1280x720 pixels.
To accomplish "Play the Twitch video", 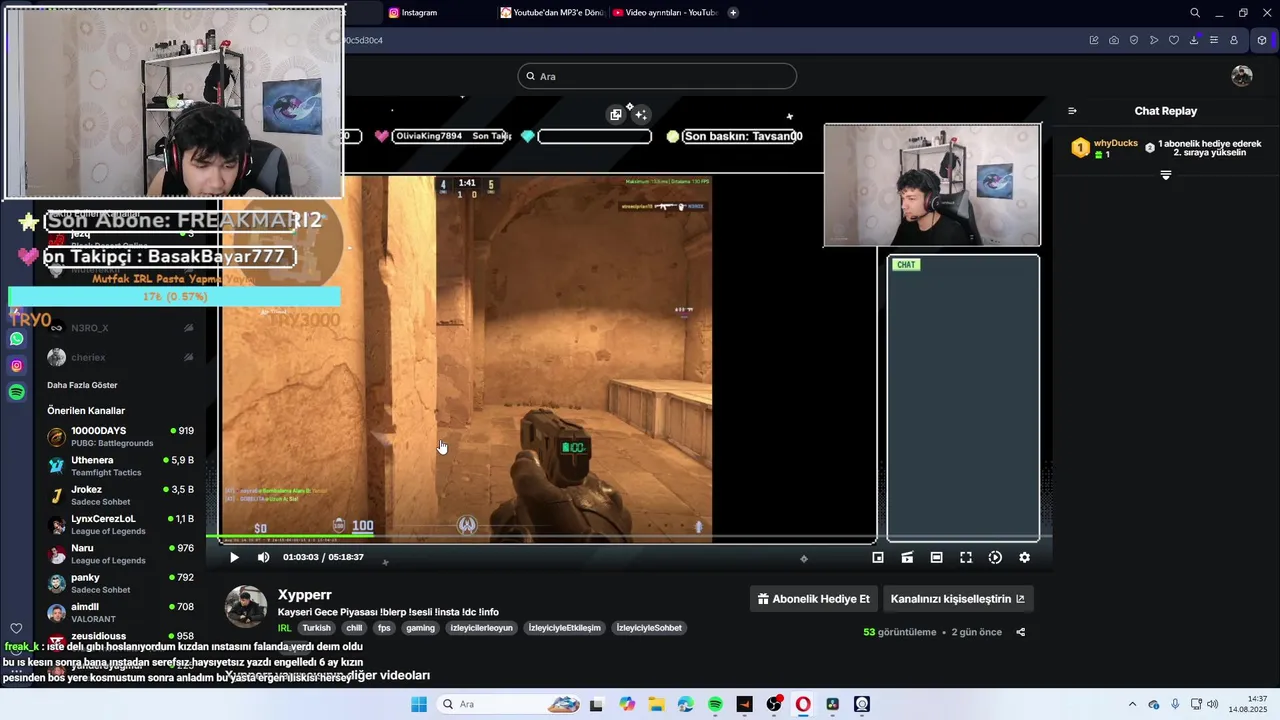I will tap(234, 558).
